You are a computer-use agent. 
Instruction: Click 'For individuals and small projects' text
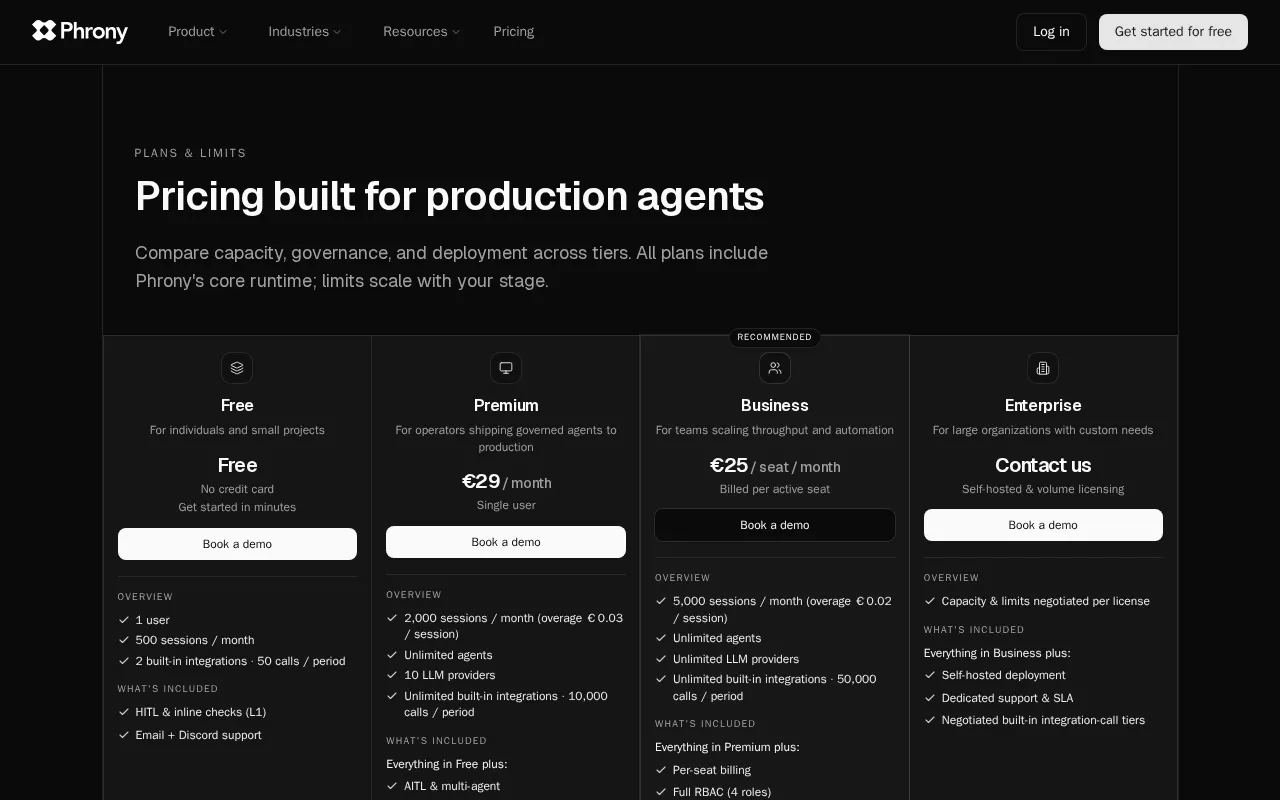(x=237, y=430)
